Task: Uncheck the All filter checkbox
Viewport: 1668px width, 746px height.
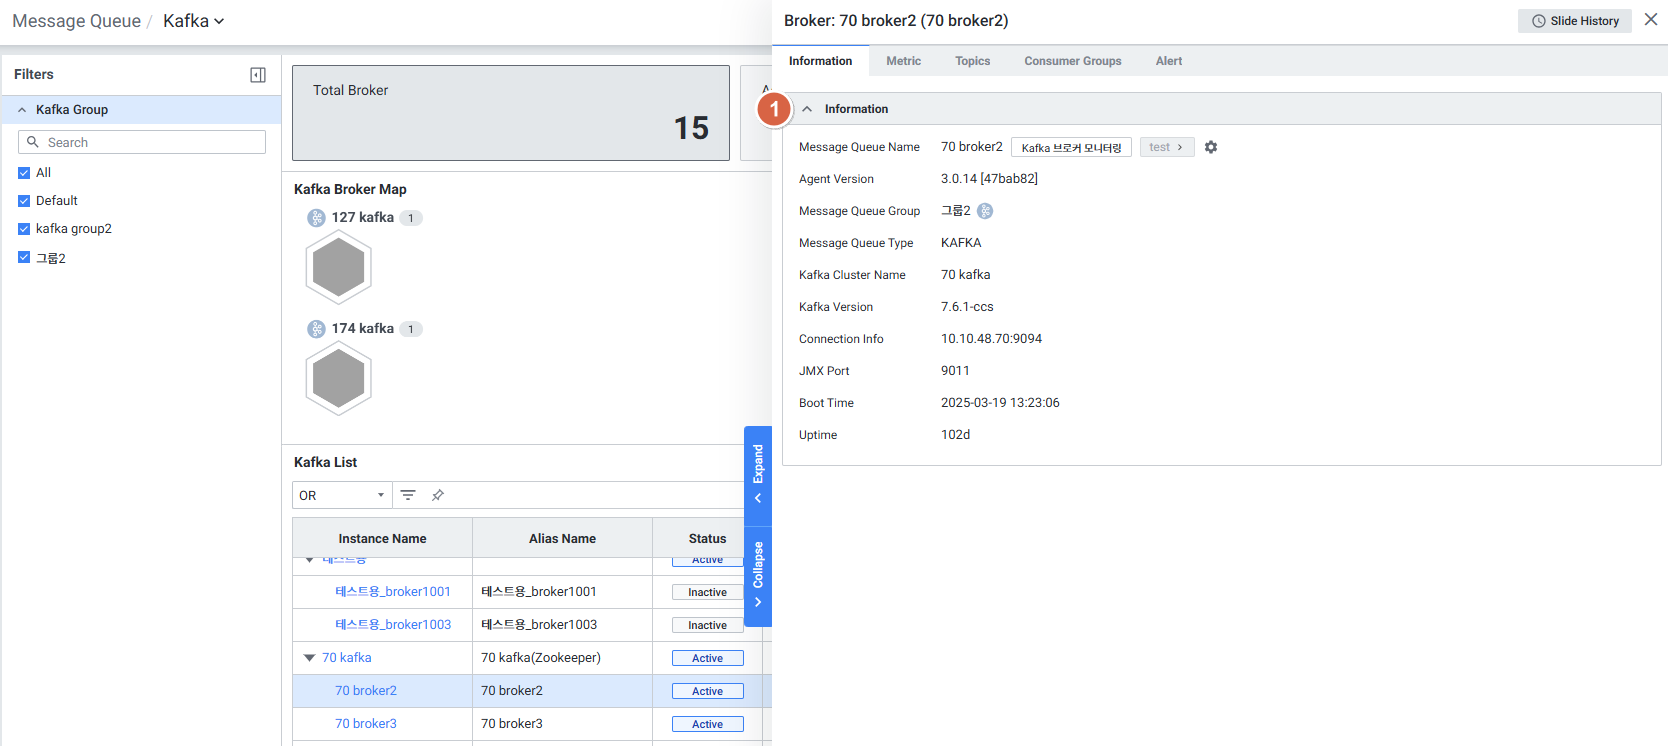Action: pyautogui.click(x=24, y=173)
